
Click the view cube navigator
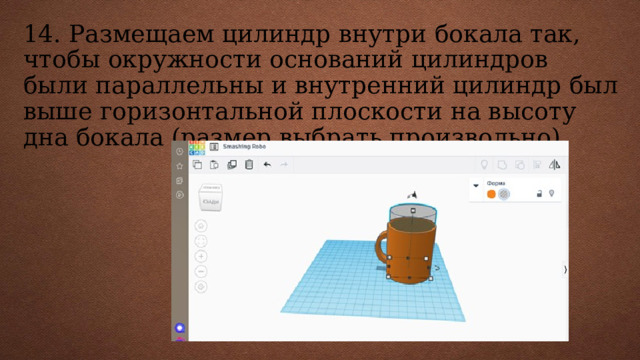(x=211, y=198)
